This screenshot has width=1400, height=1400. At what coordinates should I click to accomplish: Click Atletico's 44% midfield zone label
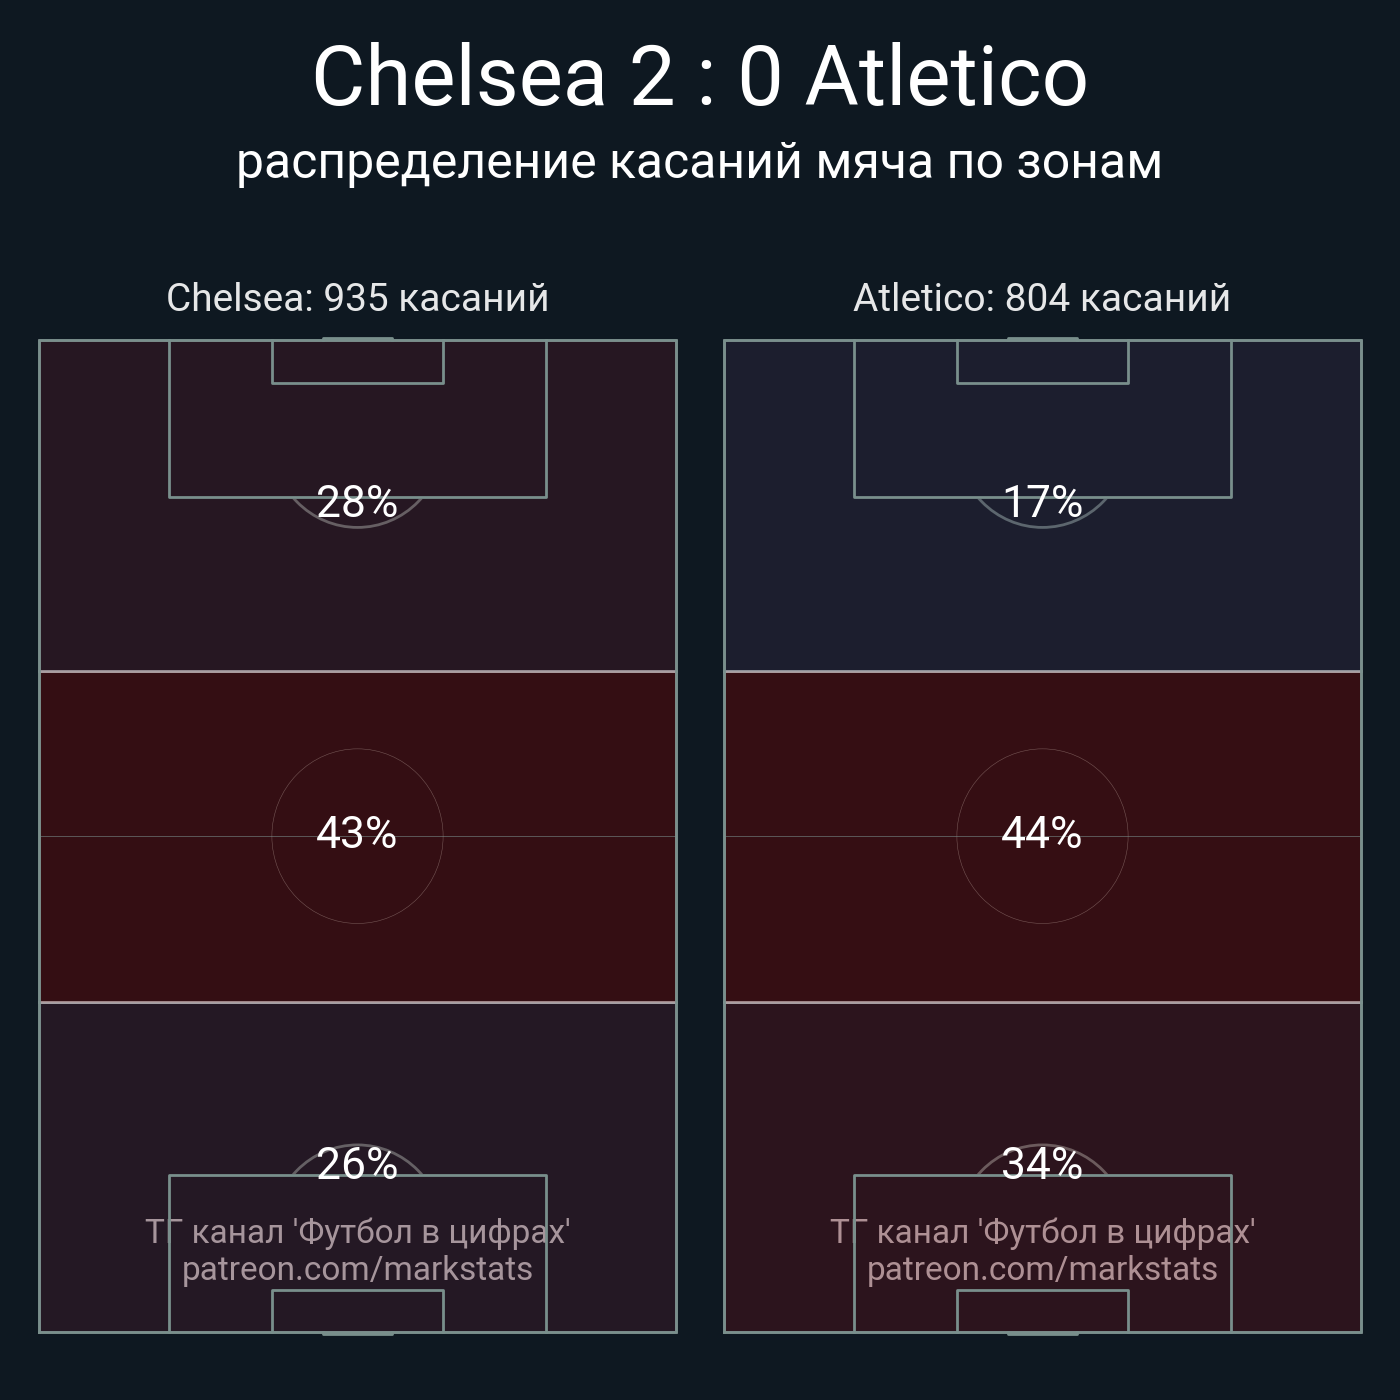tap(1042, 833)
